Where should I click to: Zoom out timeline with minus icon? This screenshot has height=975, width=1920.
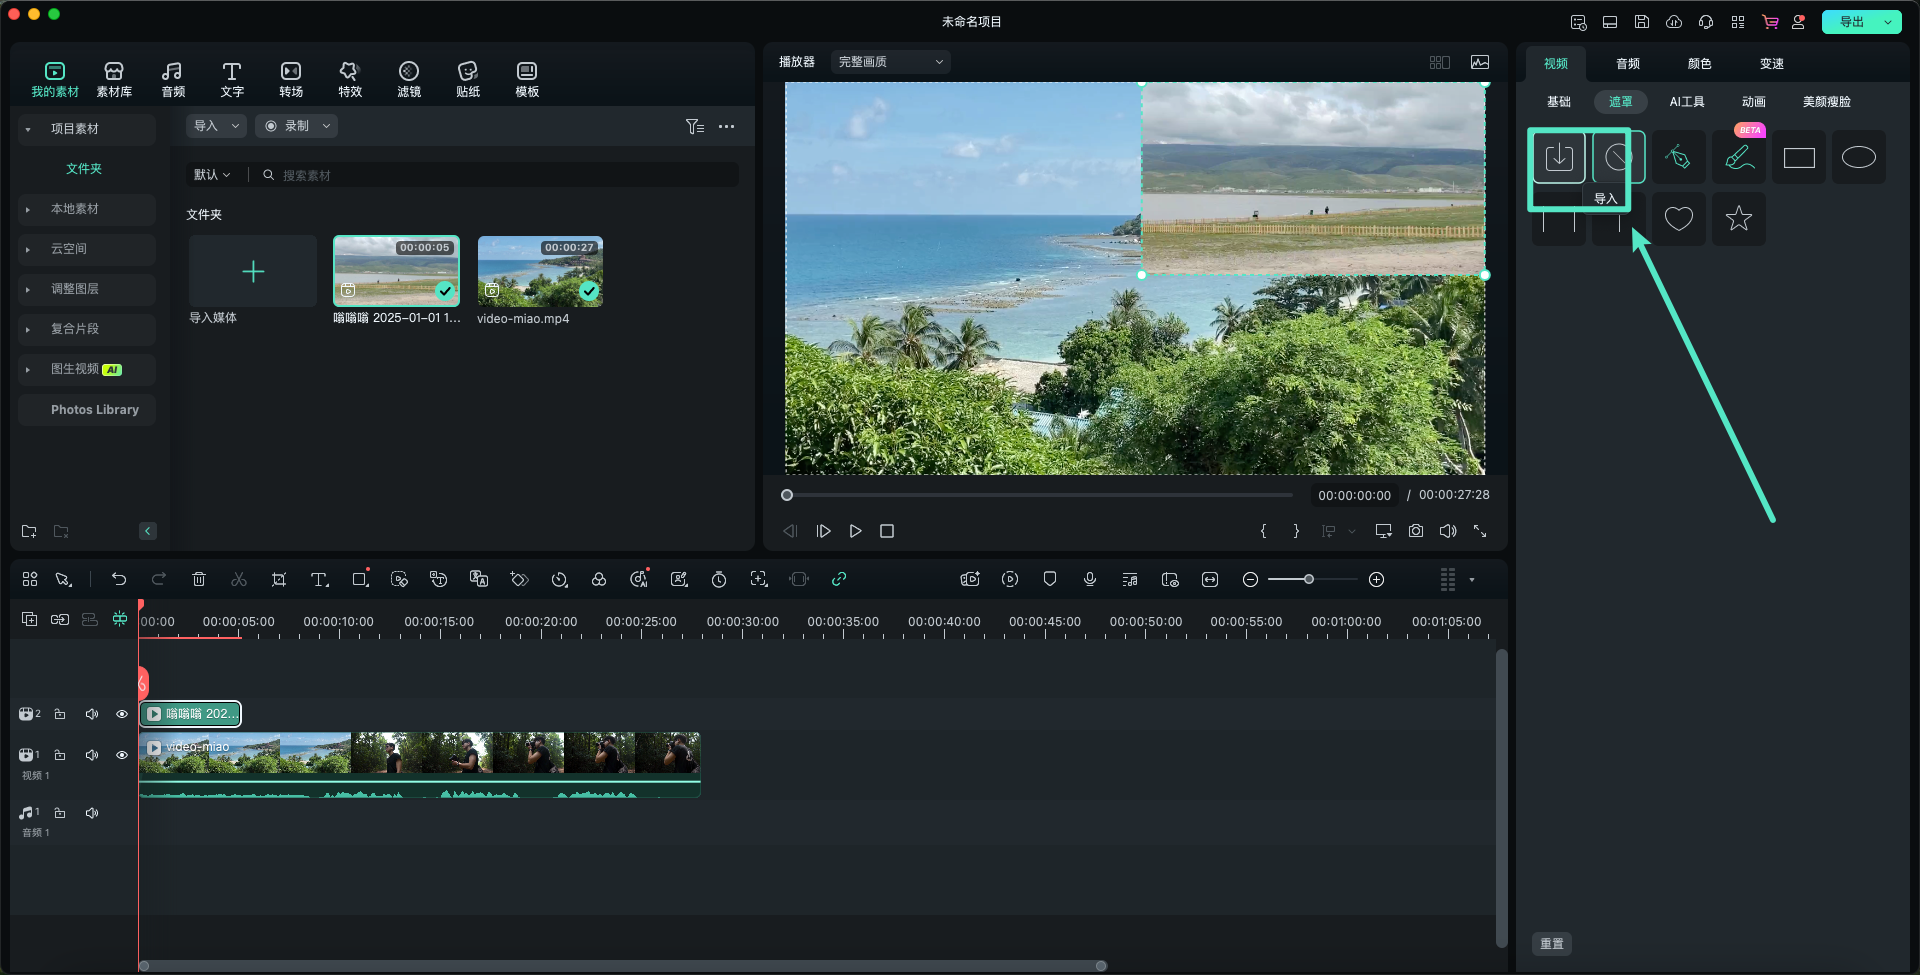[1250, 579]
